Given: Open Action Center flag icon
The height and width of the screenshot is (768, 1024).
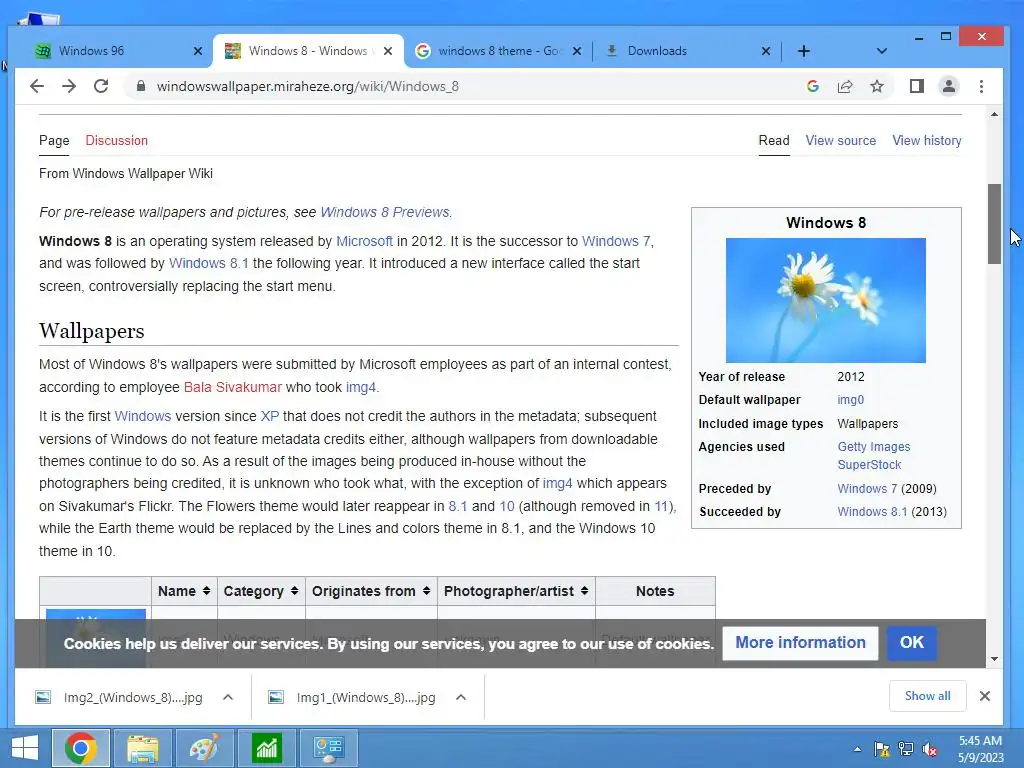Looking at the screenshot, I should coord(882,749).
